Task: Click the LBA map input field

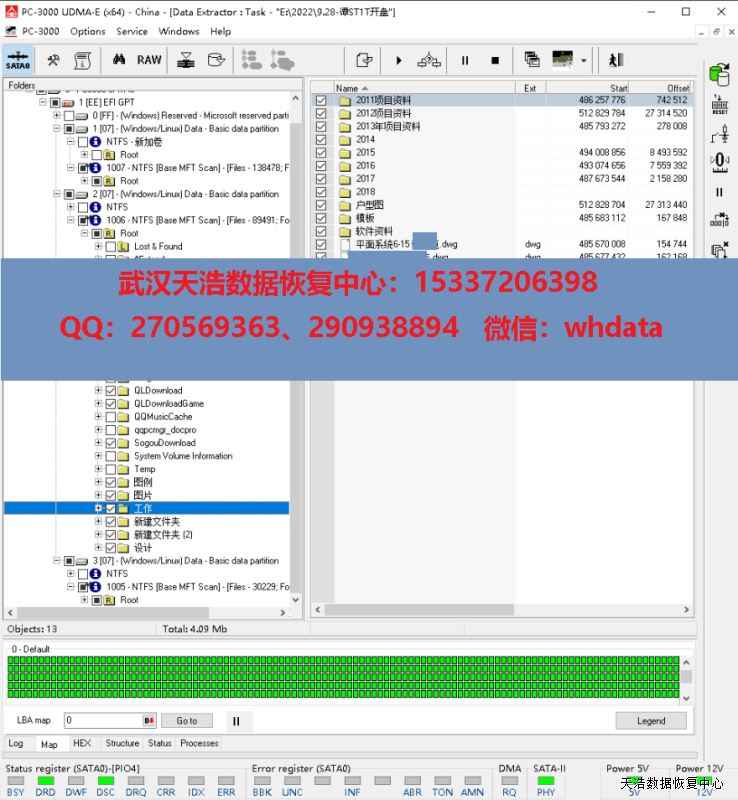Action: pos(105,720)
